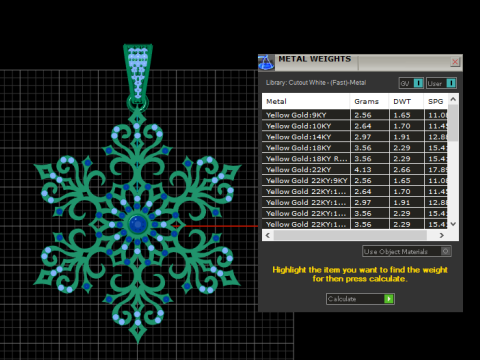Click the Metal Weights scale icon

(266, 63)
